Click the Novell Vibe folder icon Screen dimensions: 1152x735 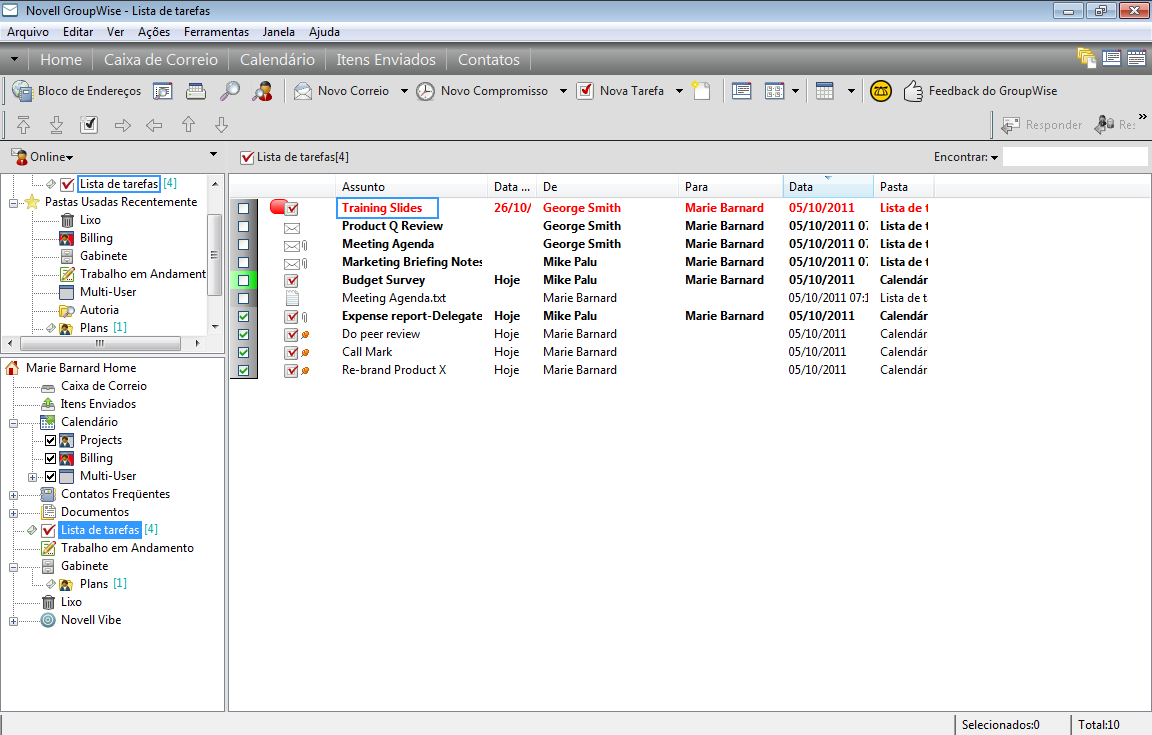pyautogui.click(x=48, y=620)
